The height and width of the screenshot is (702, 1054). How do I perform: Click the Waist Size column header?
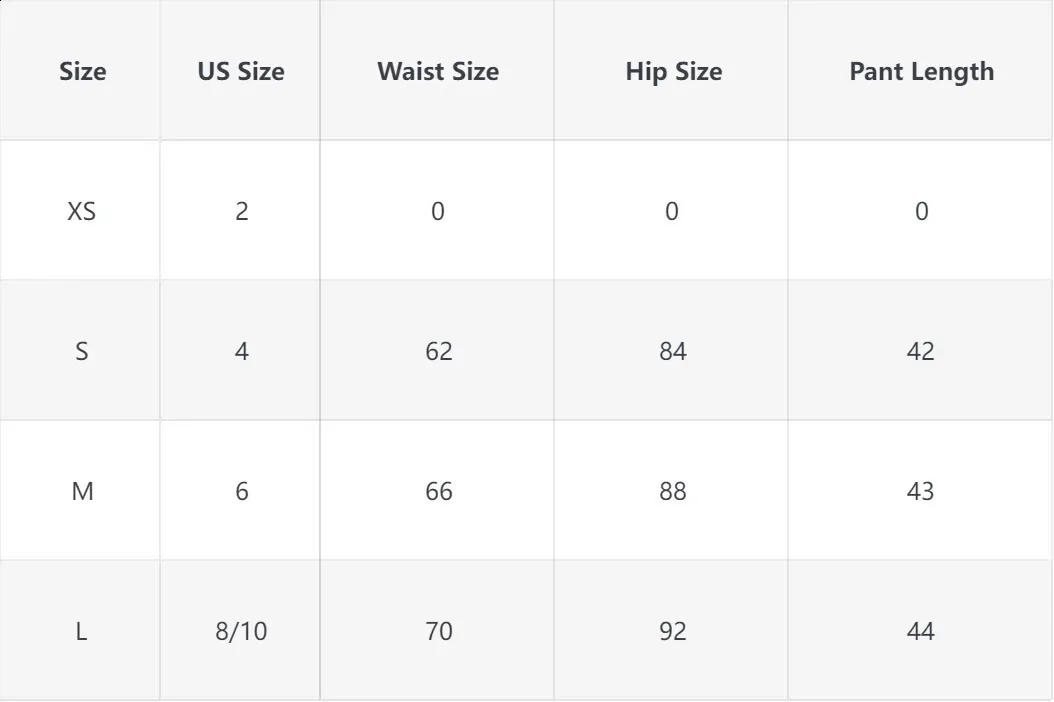click(x=438, y=71)
